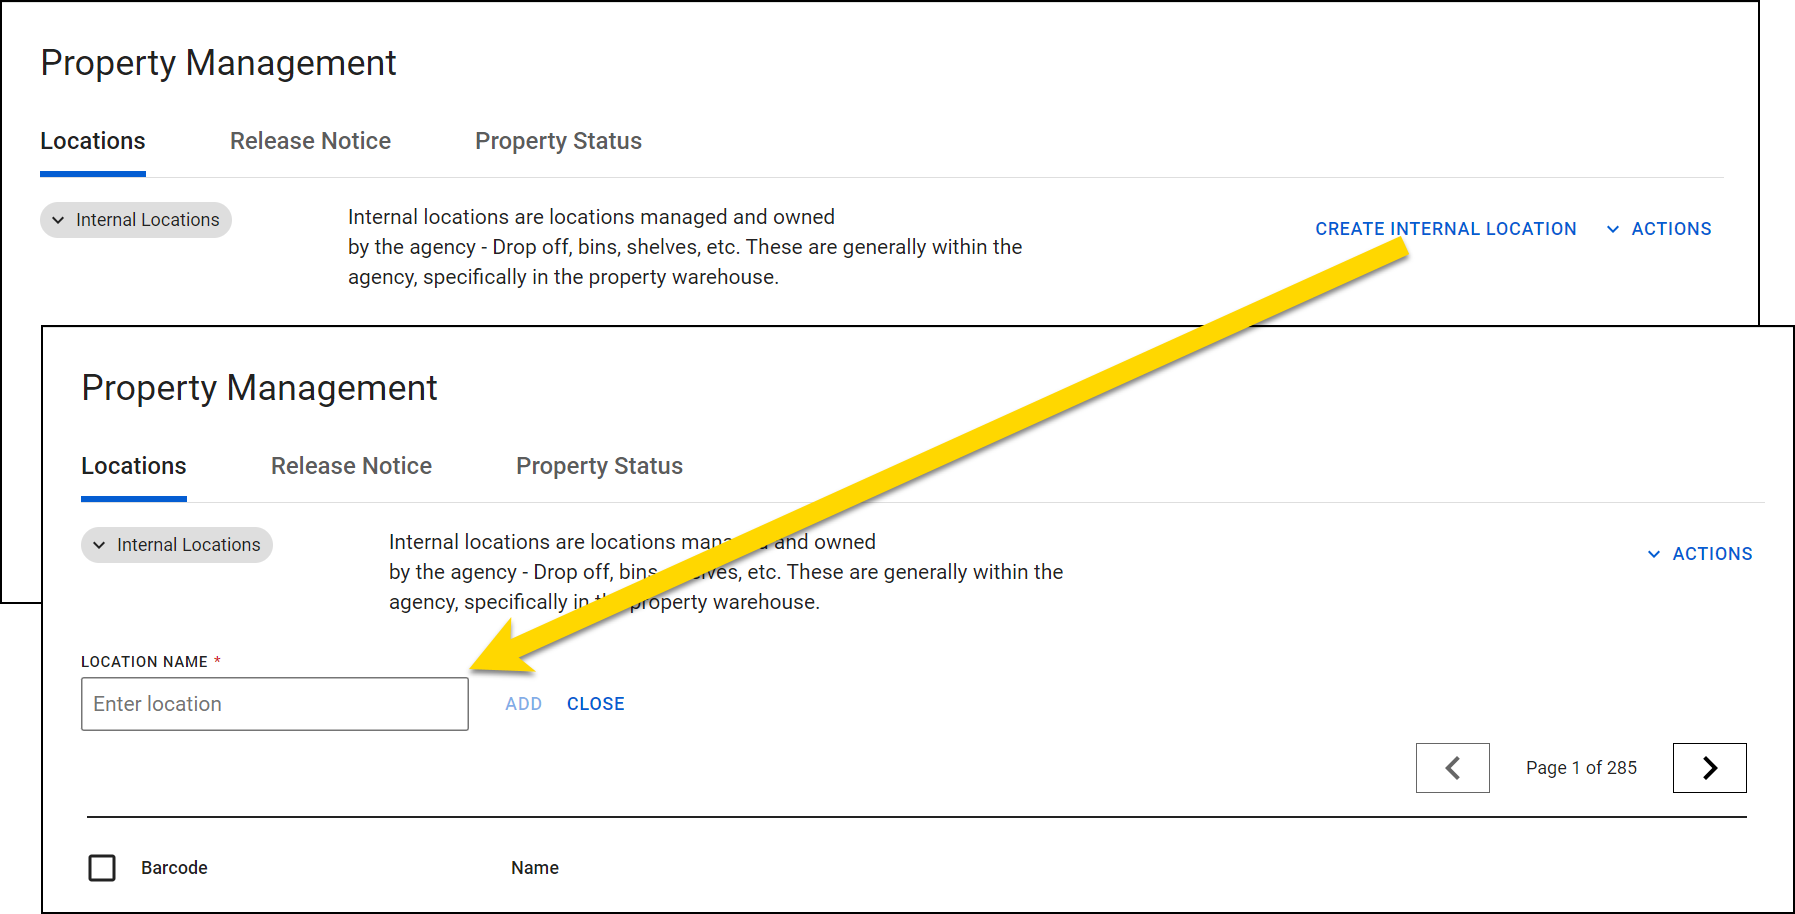The width and height of the screenshot is (1795, 914).
Task: Click the previous page arrow icon
Action: coord(1452,768)
